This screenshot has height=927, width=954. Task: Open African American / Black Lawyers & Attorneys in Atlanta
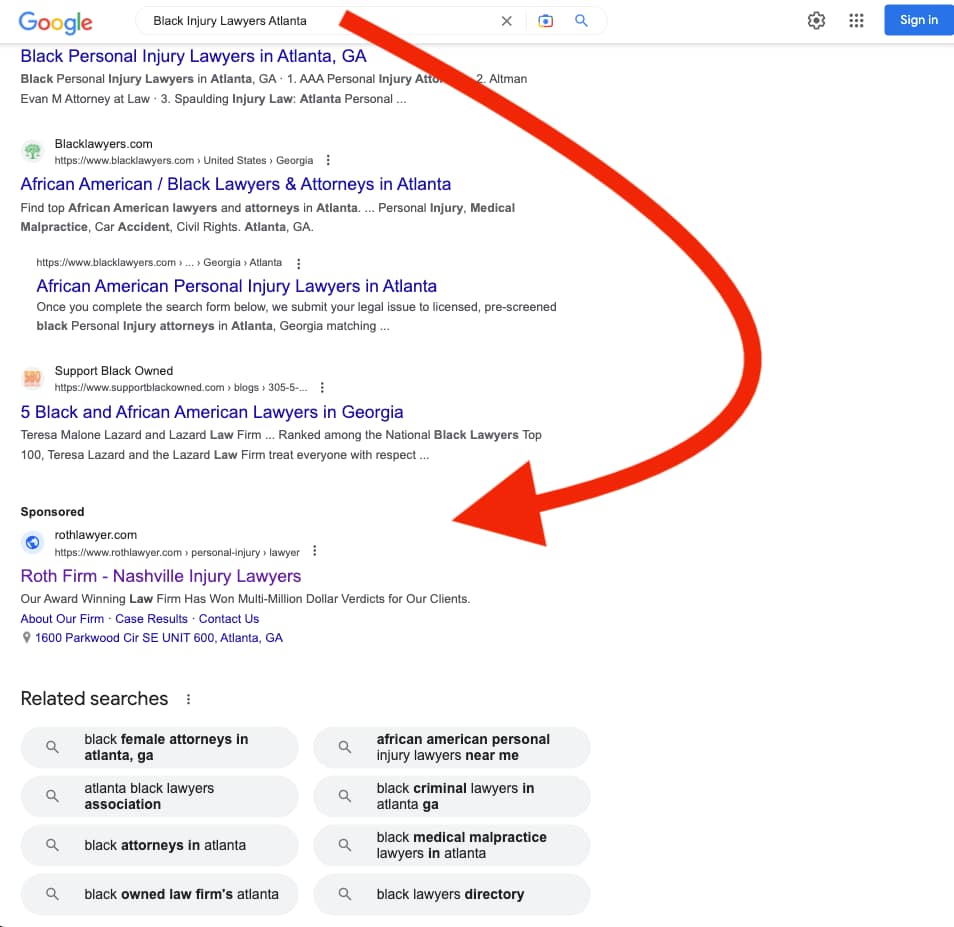tap(235, 184)
